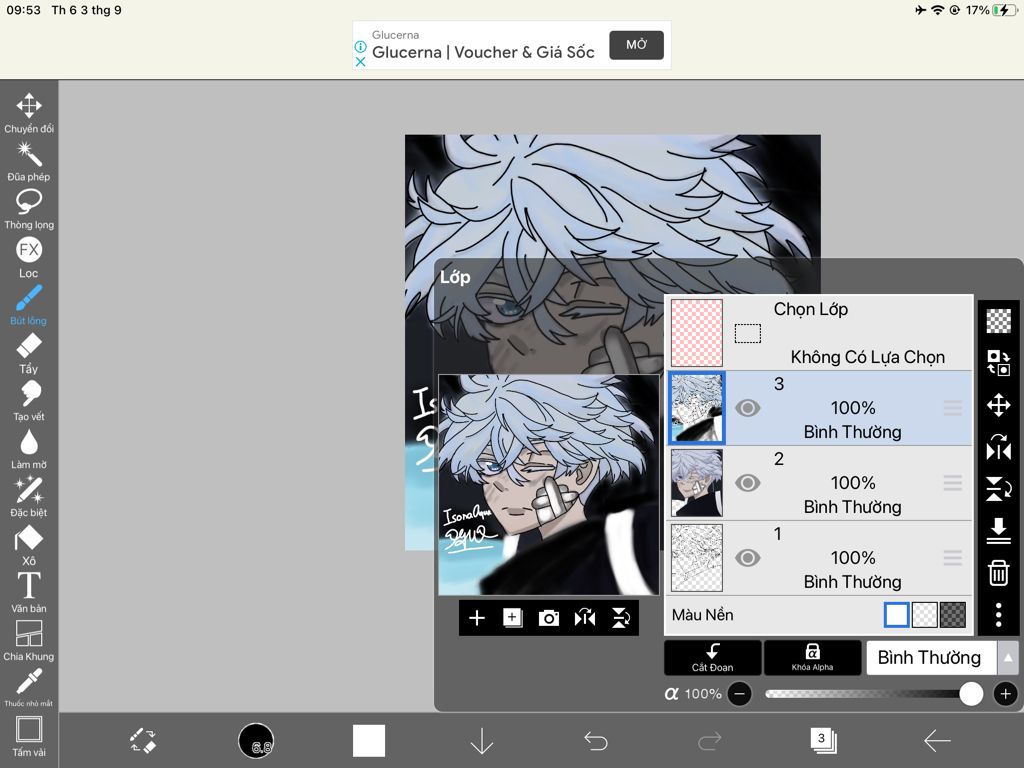
Task: Merge layer down with the download arrow icon
Action: [x=999, y=531]
